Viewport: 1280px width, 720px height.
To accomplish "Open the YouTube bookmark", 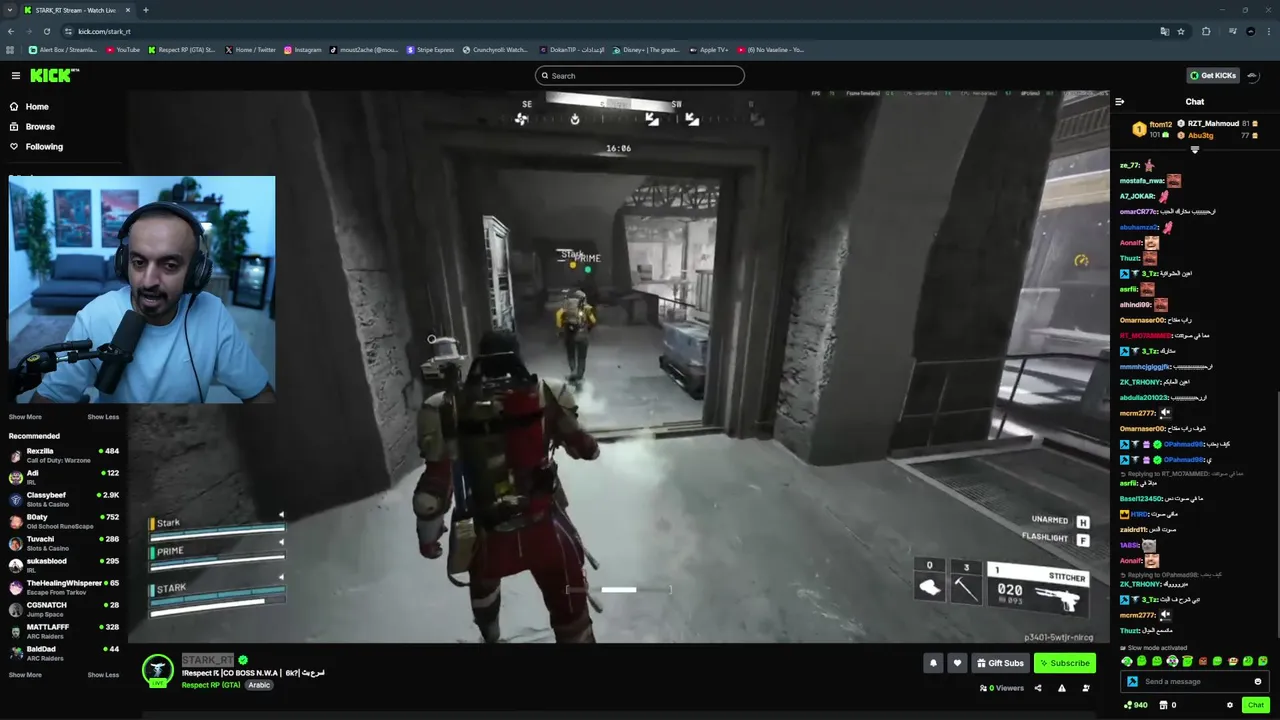I will click(123, 49).
